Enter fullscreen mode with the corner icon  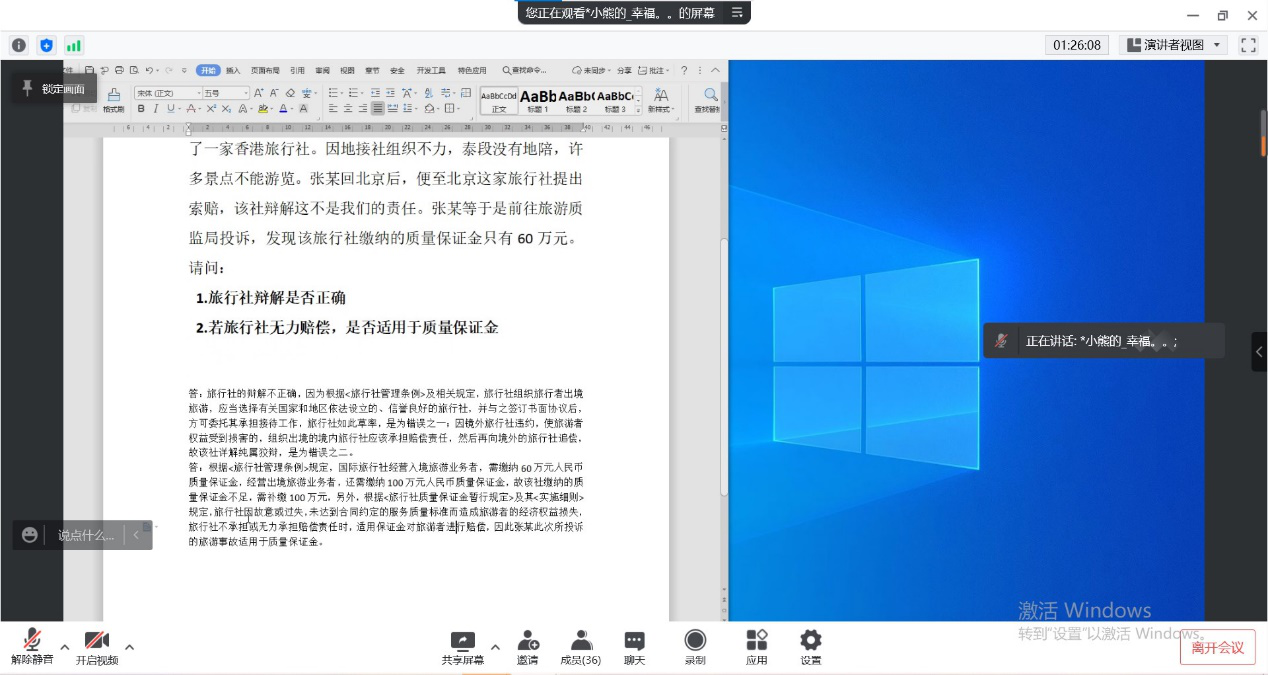point(1247,45)
